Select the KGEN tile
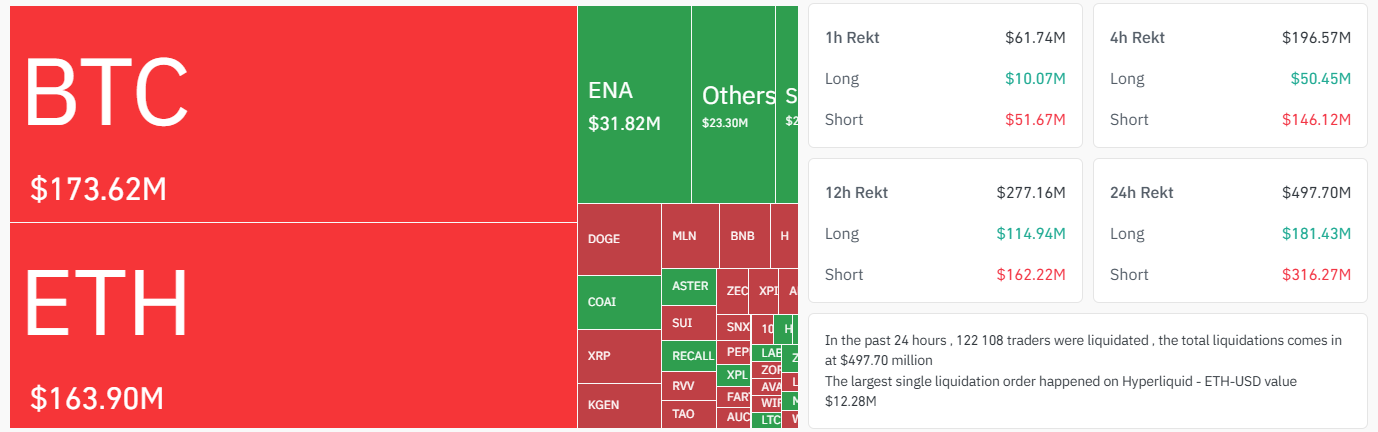Screen dimensions: 1378x432 point(619,405)
